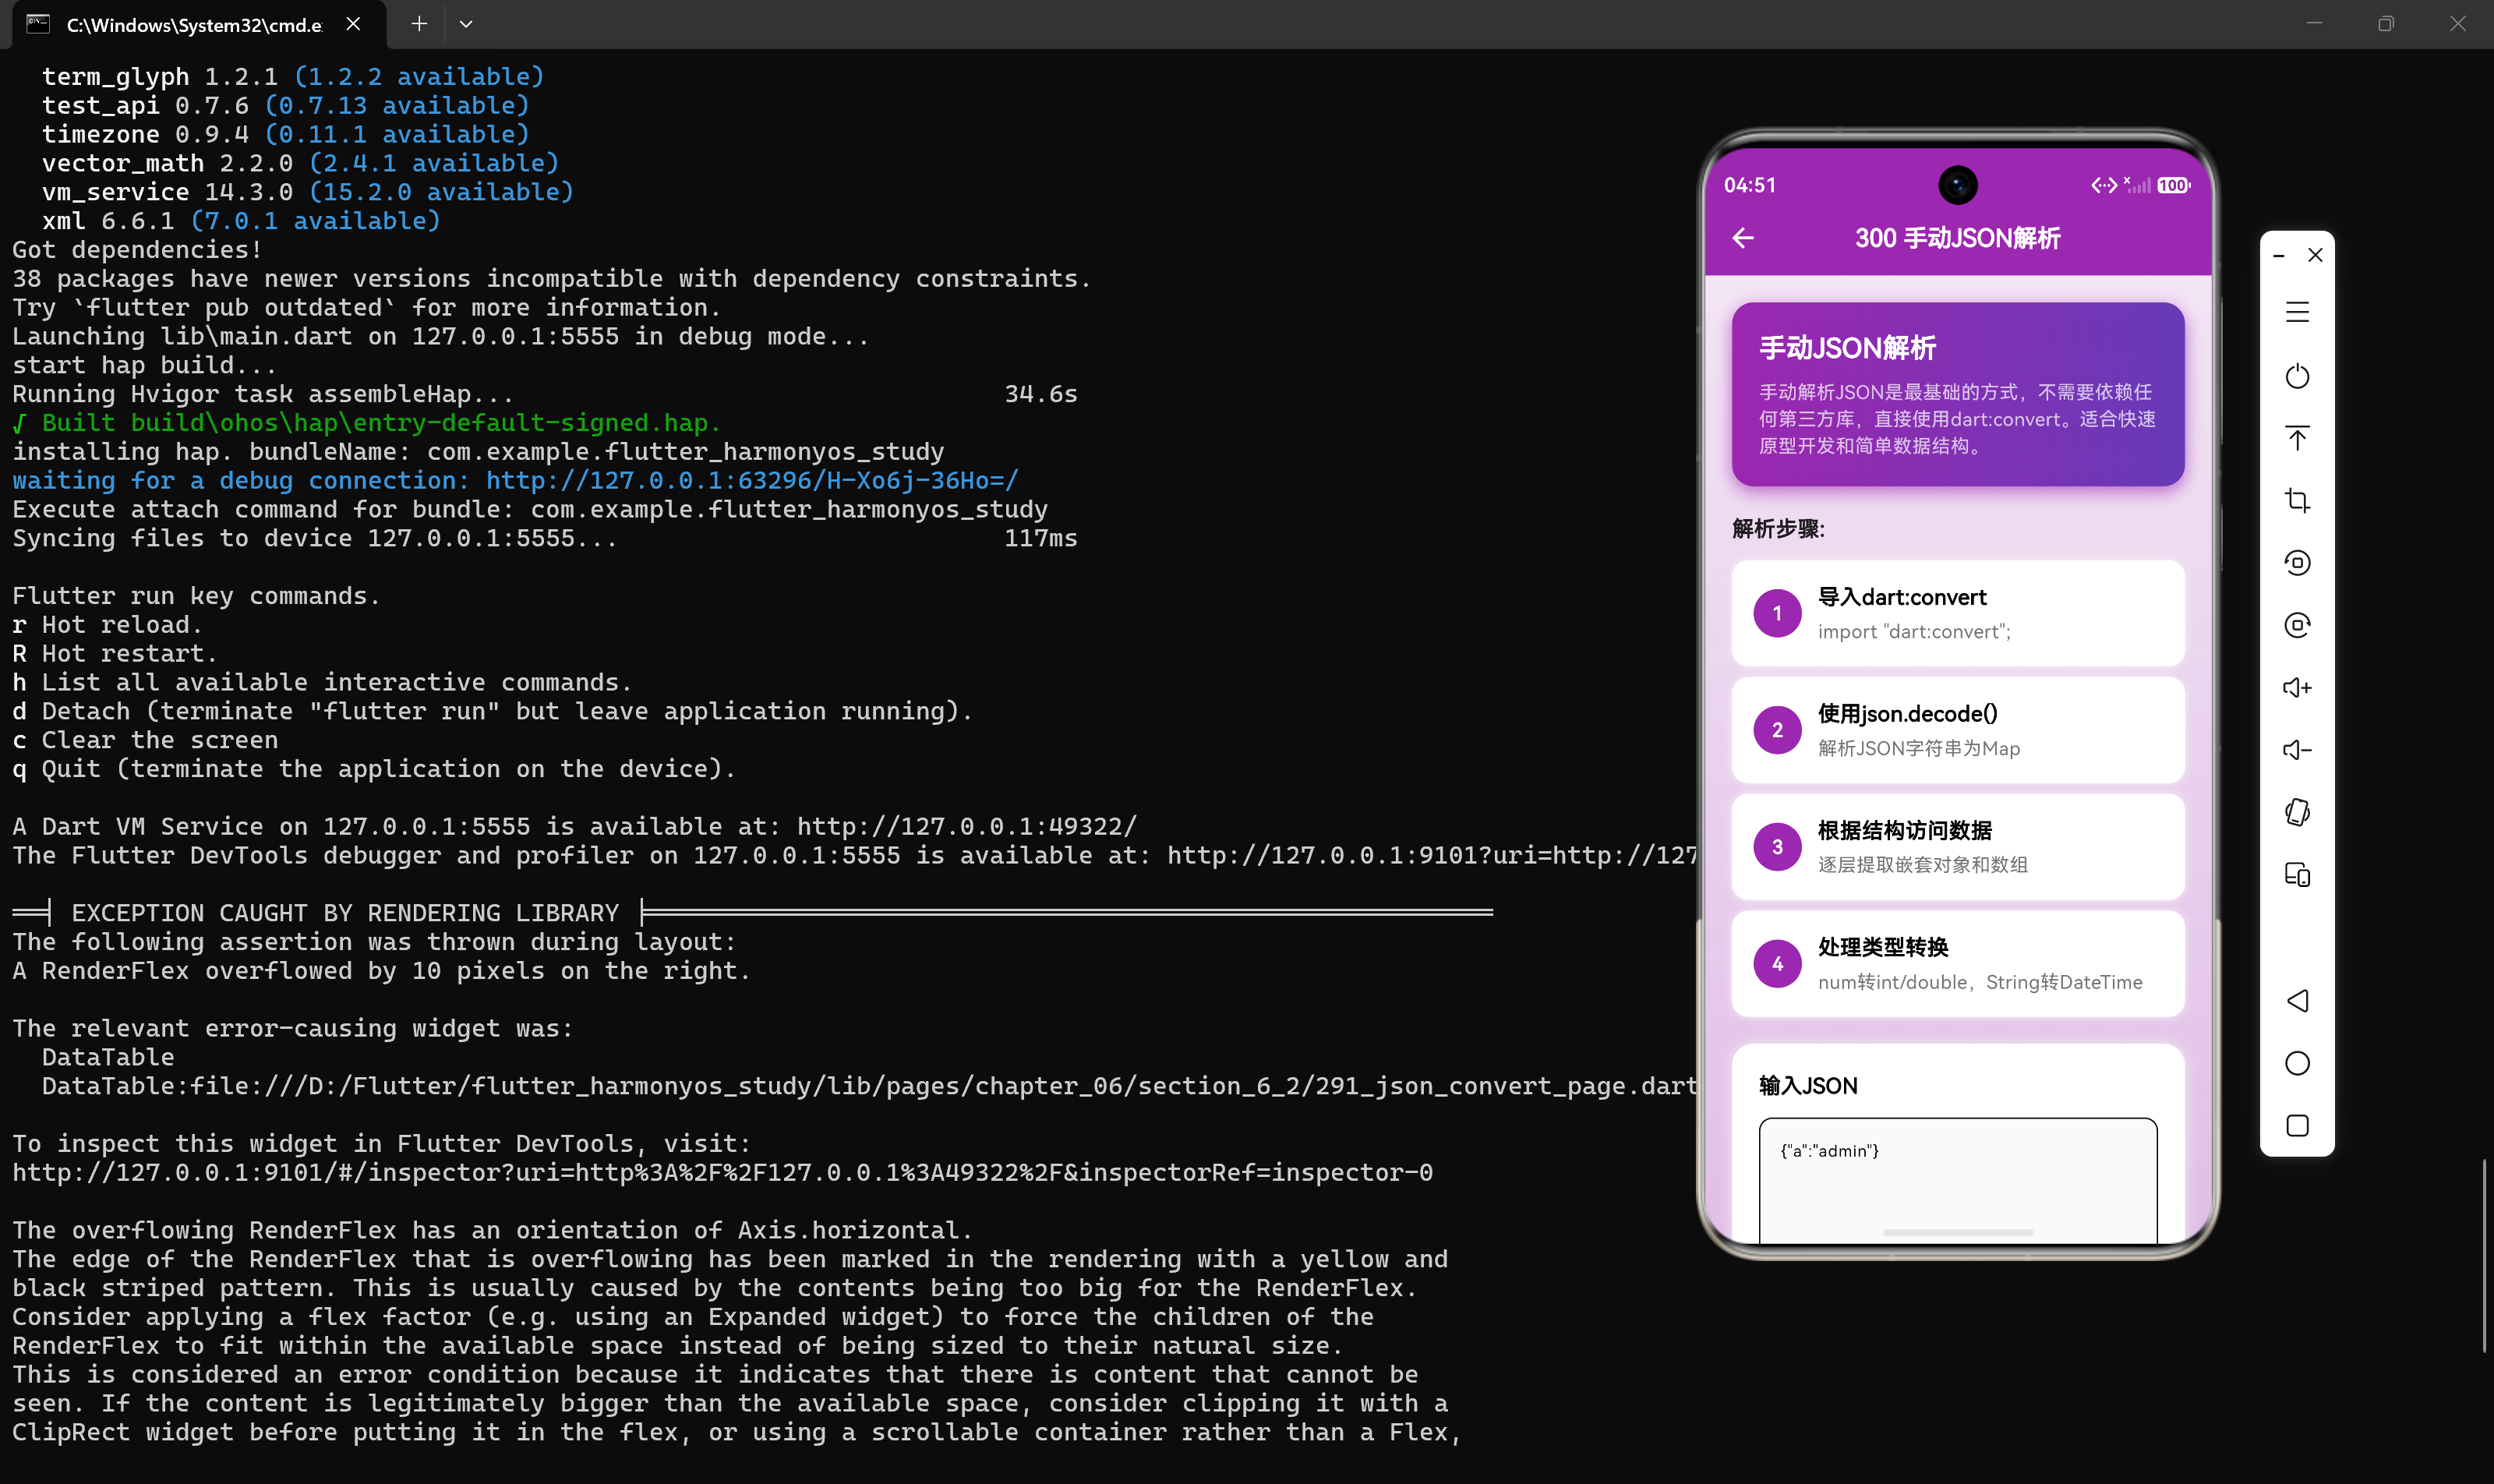The image size is (2494, 1484).
Task: Click the phone status bar clock 04:51
Action: pyautogui.click(x=1750, y=185)
